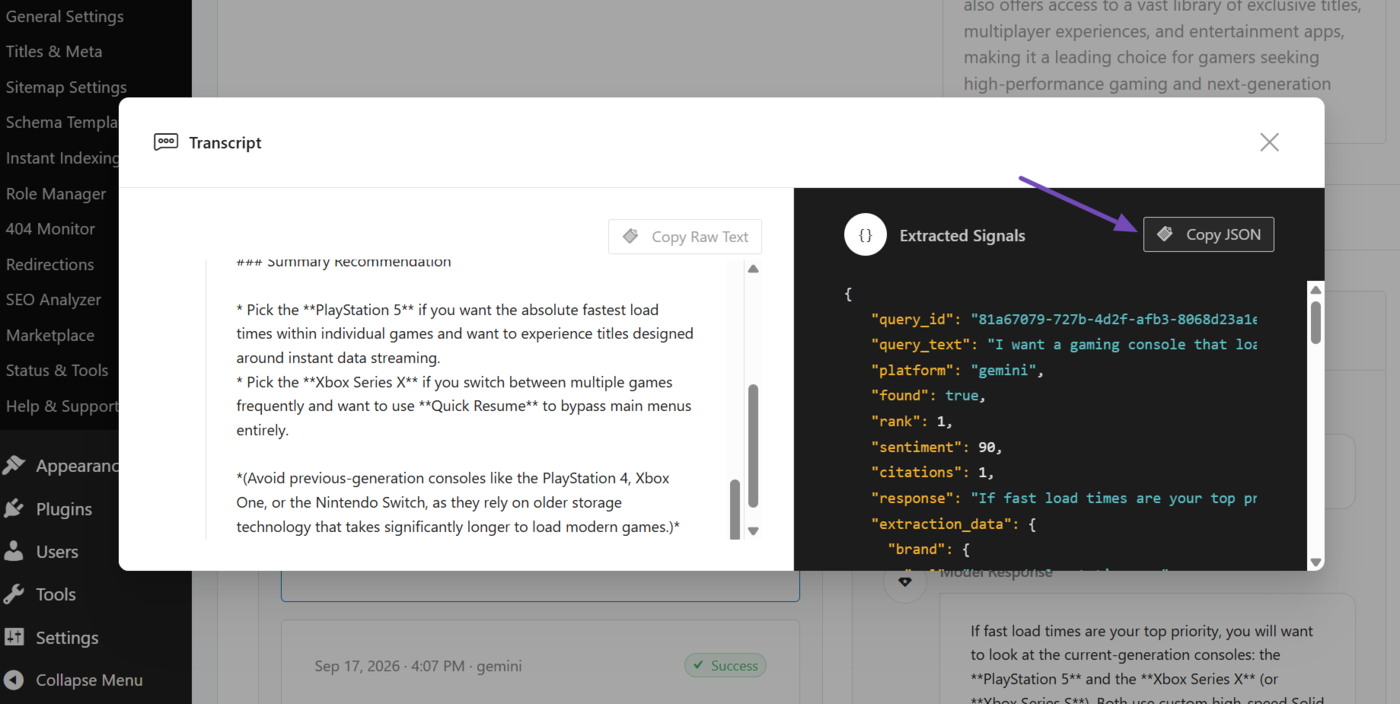The image size is (1400, 704).
Task: Click the diamond icon beside Model Response
Action: [905, 581]
